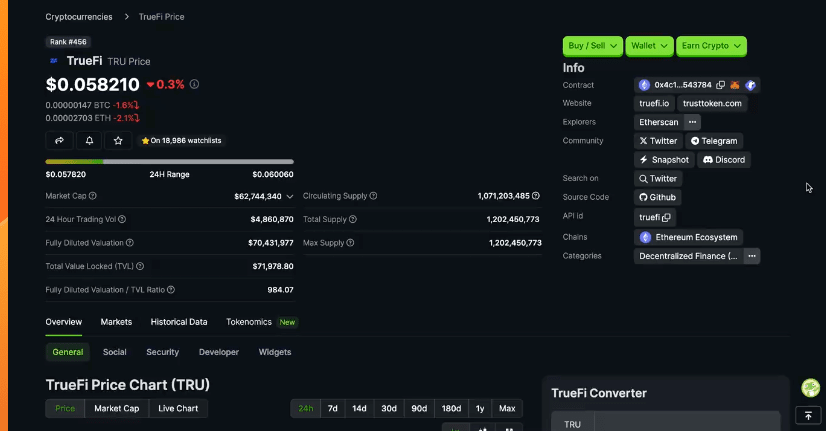Select 30d chart range
Viewport: 826px width, 431px height.
(x=389, y=408)
